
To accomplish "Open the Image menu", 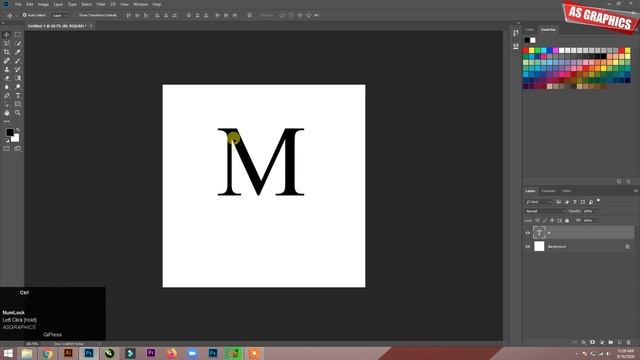I will pyautogui.click(x=43, y=4).
